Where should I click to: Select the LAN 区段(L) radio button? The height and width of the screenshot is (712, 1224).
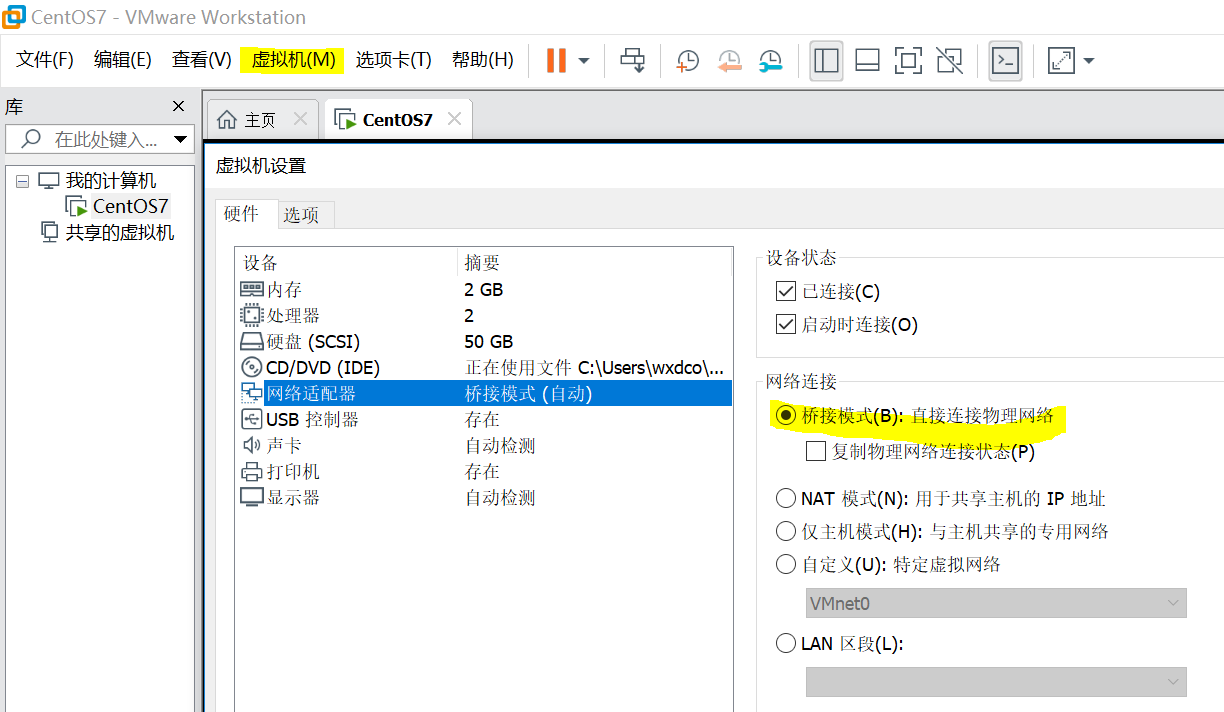(786, 643)
